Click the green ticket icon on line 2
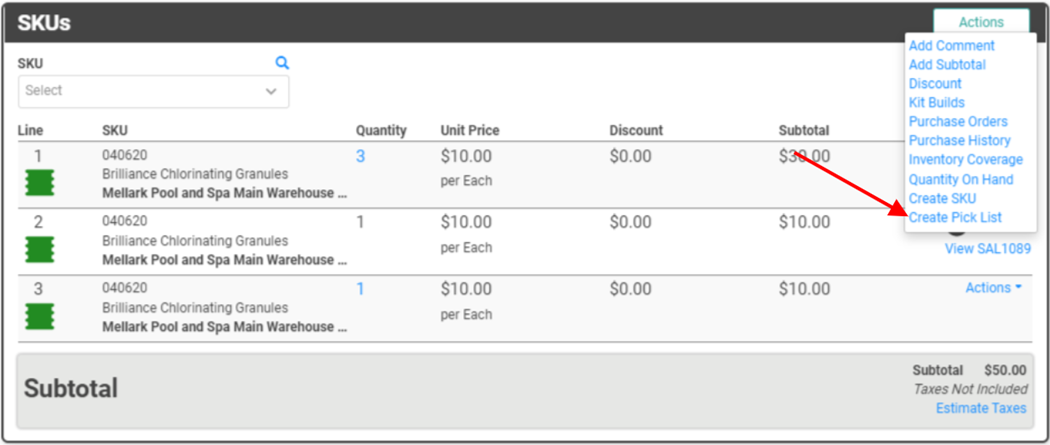Viewport: 1050px width, 445px height. point(39,250)
